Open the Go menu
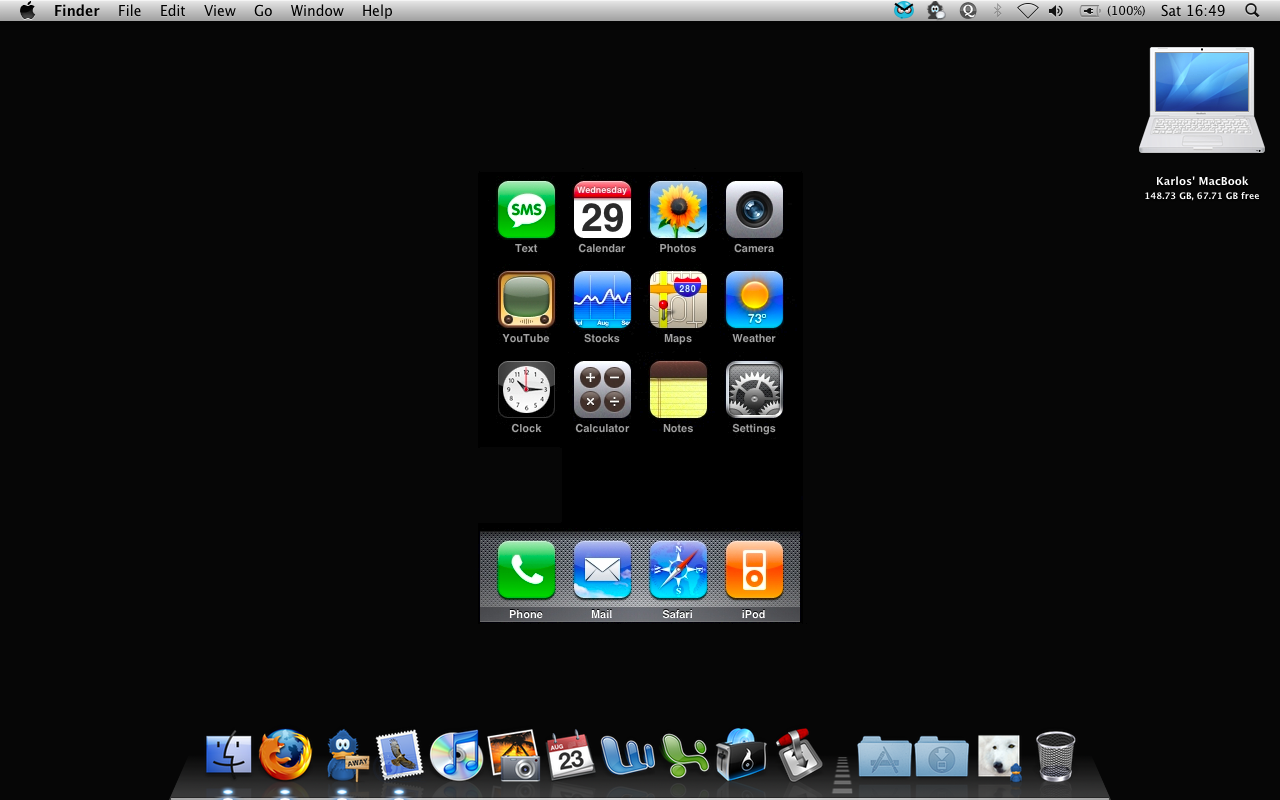 tap(263, 10)
